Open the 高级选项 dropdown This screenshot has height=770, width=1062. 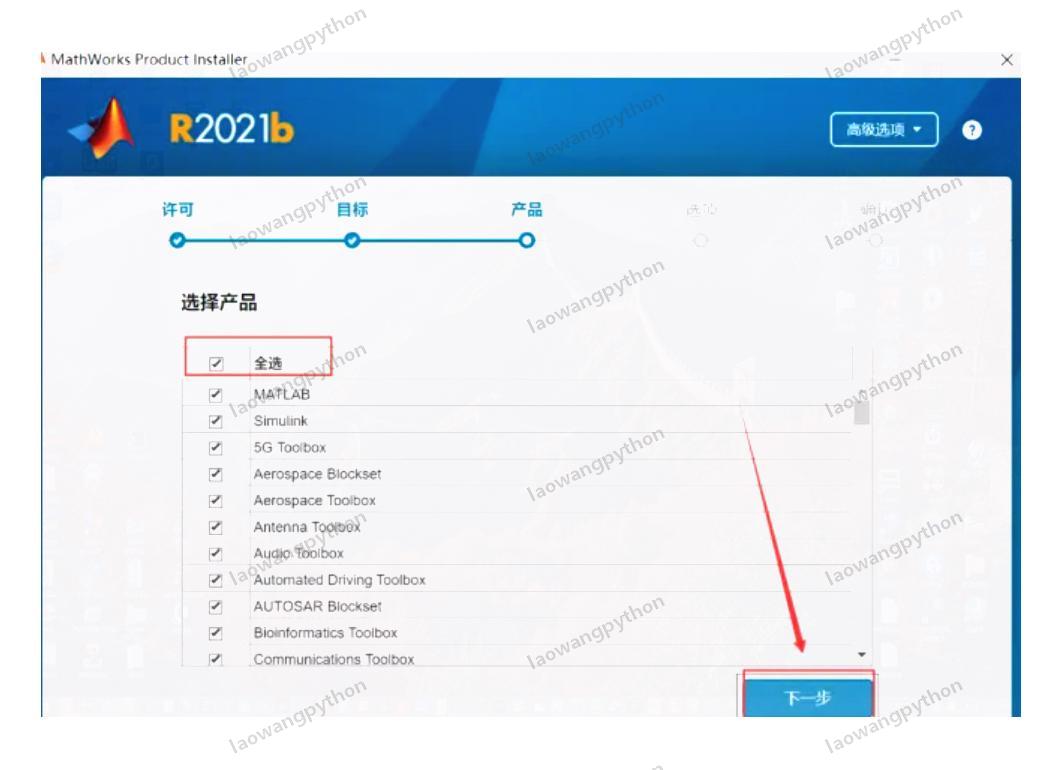point(884,129)
